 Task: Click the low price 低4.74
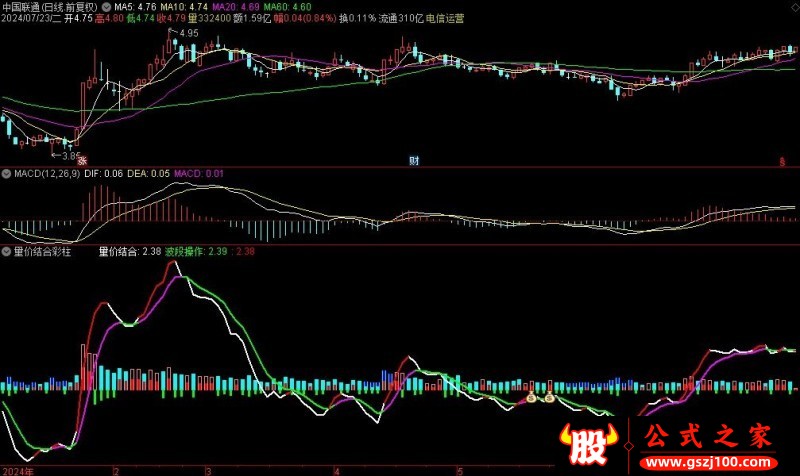pyautogui.click(x=140, y=18)
